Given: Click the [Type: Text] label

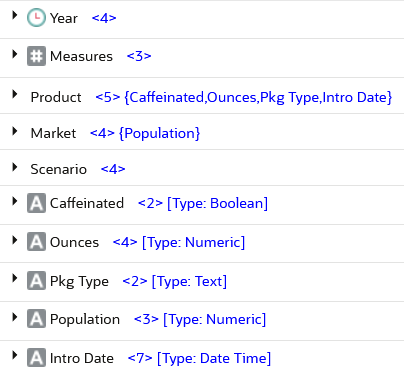Looking at the screenshot, I should (x=189, y=282).
